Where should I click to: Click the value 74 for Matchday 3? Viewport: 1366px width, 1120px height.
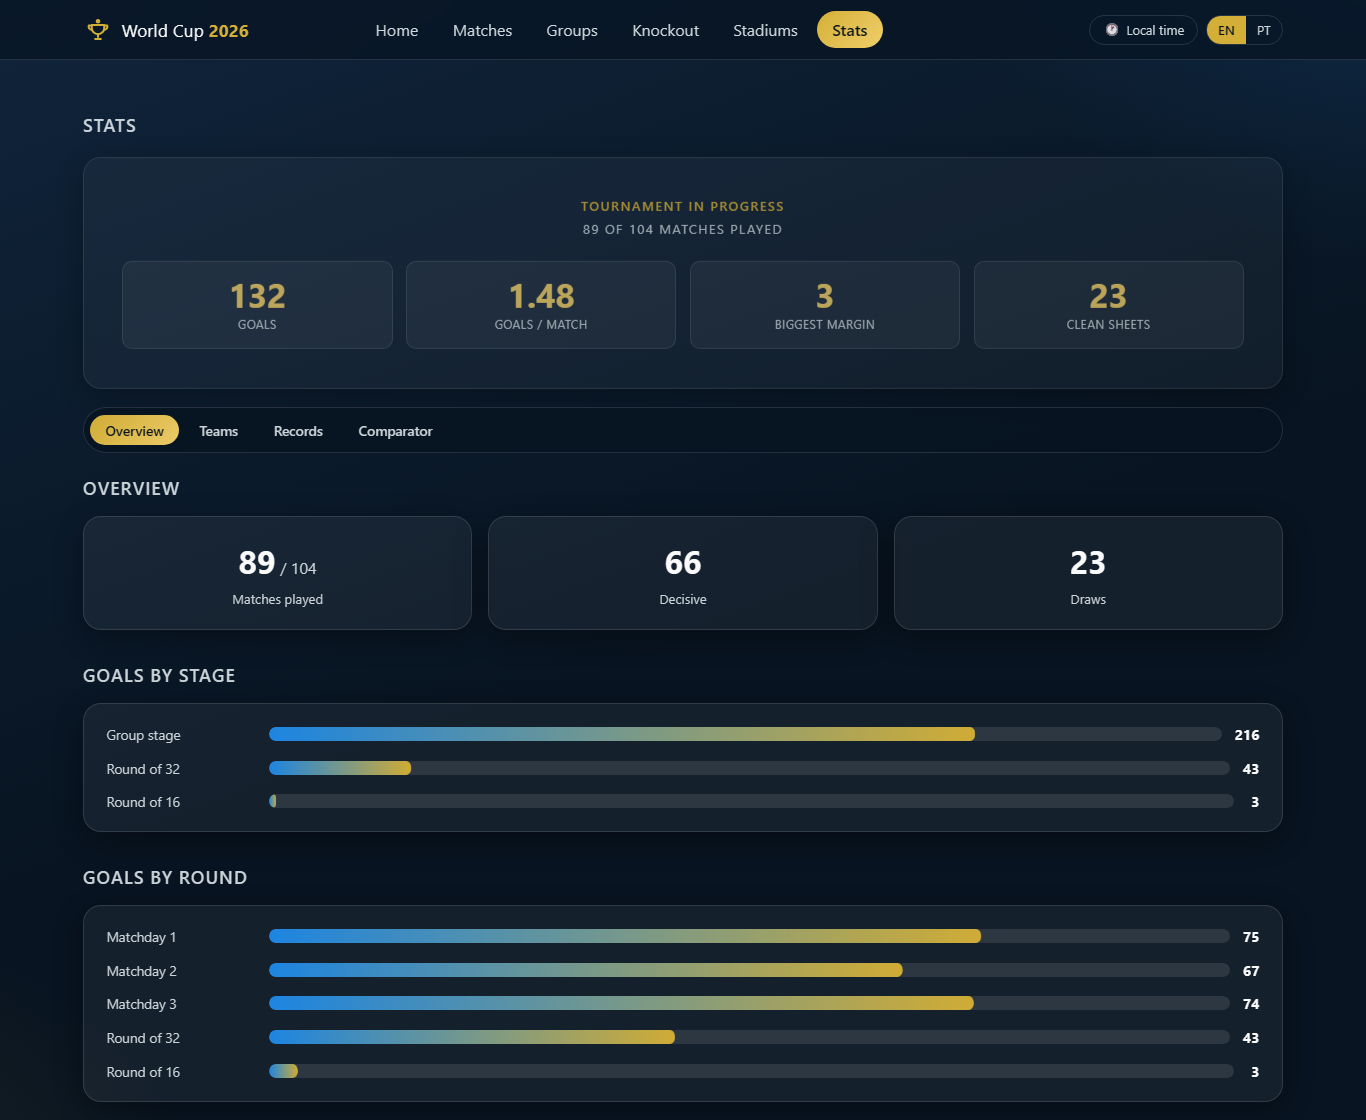[1251, 1004]
